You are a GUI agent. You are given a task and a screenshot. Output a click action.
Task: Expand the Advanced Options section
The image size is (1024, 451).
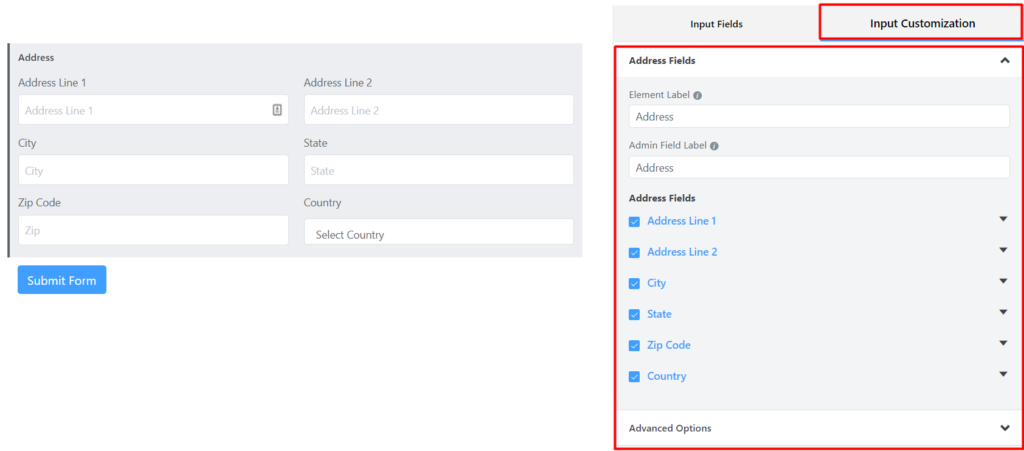(x=1004, y=428)
